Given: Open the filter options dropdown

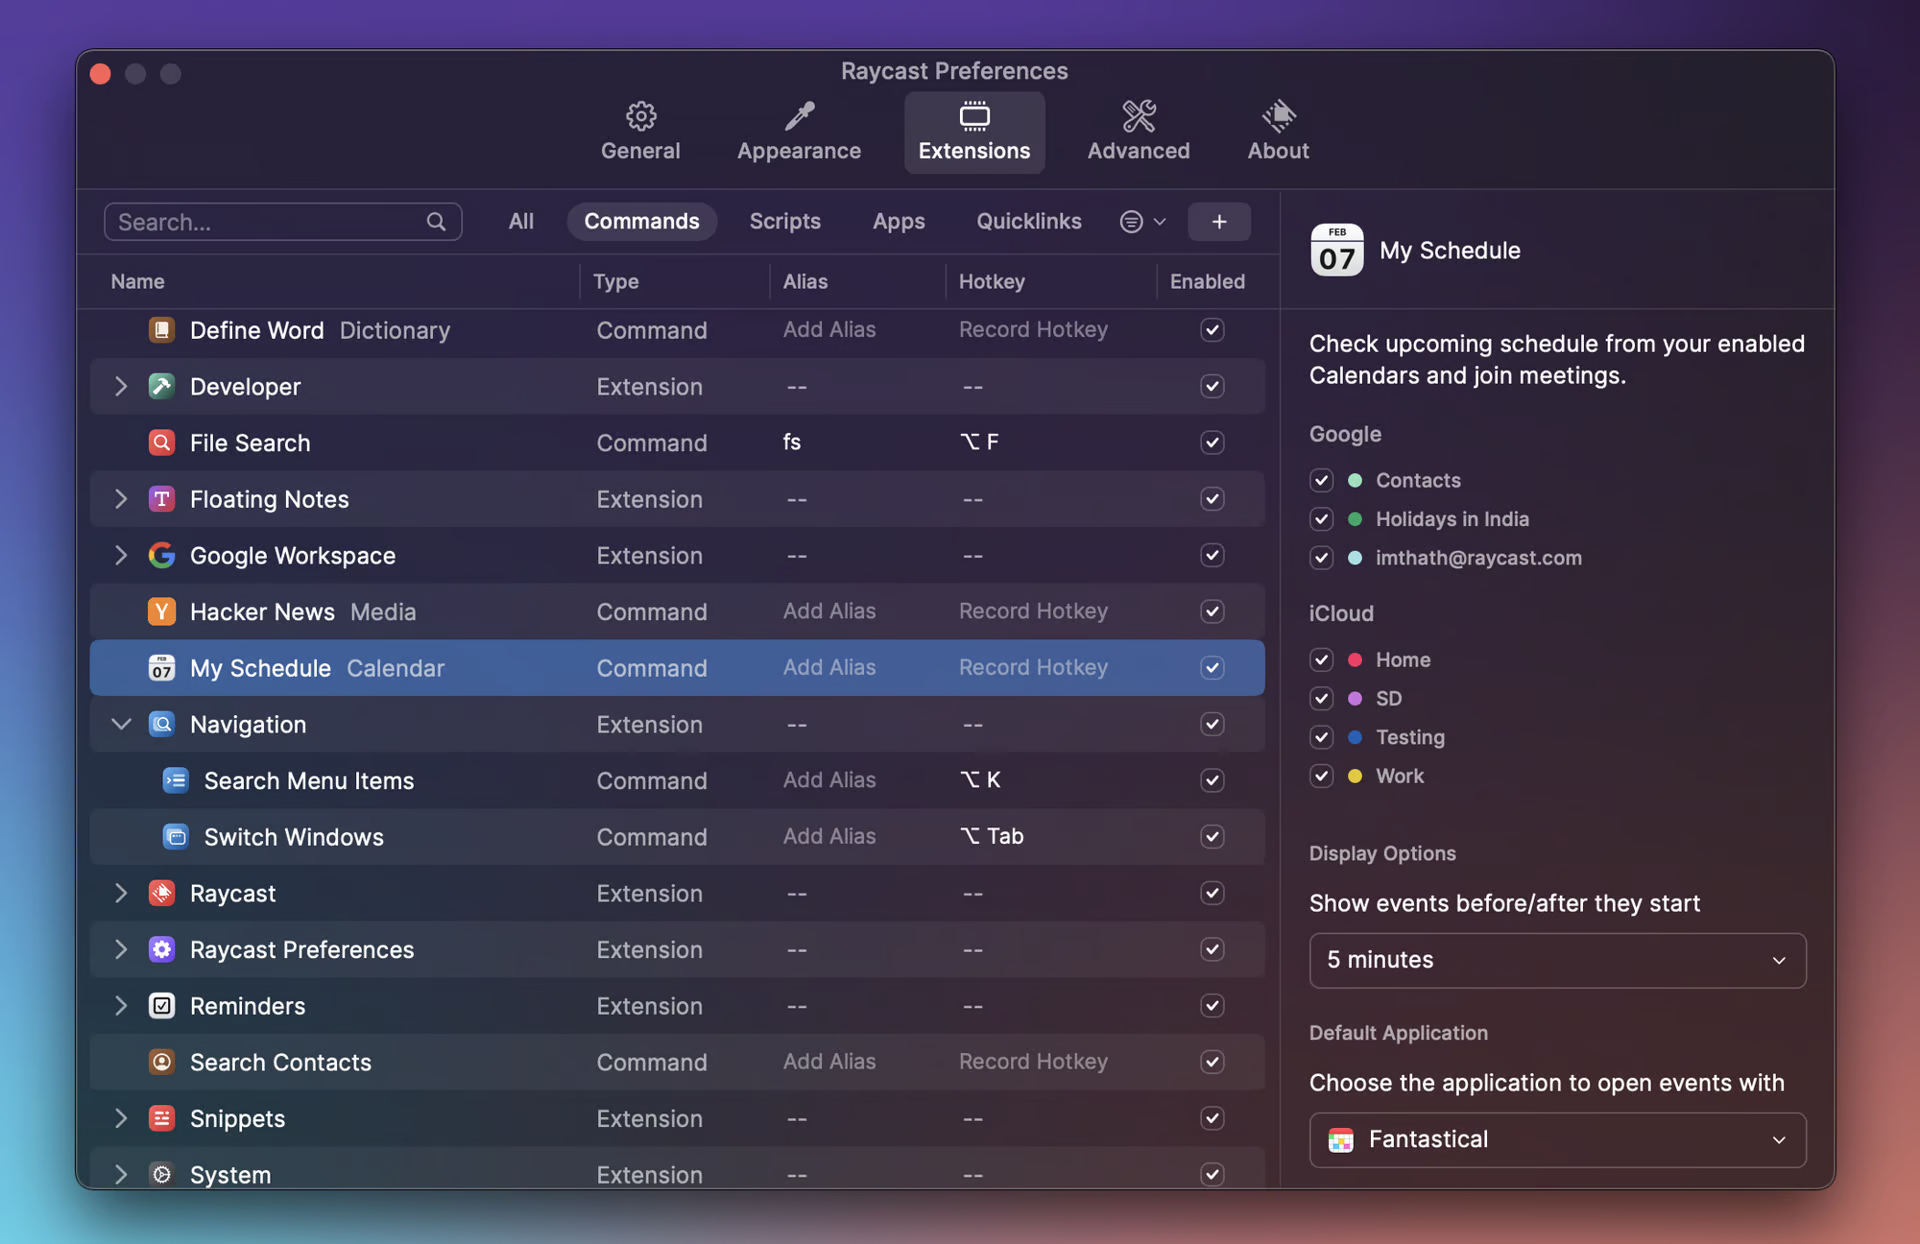Looking at the screenshot, I should click(1143, 222).
